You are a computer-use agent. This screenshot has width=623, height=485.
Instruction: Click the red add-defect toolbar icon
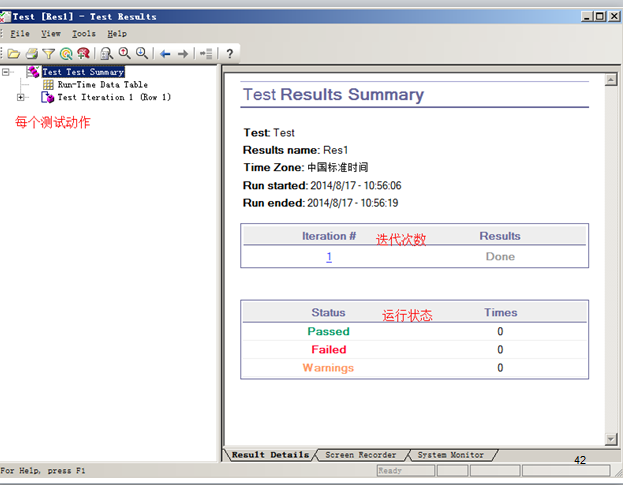83,54
